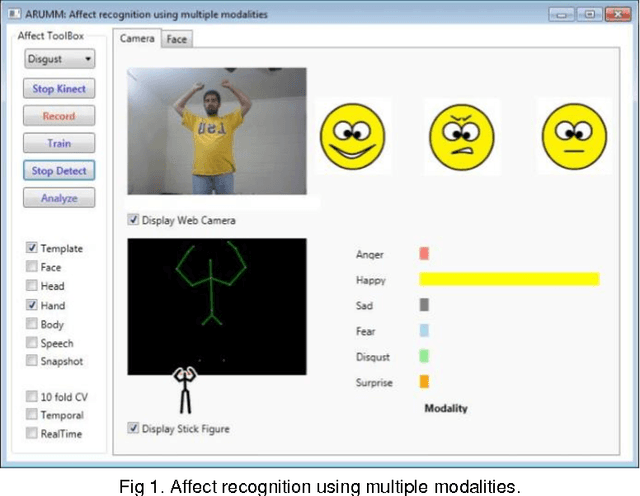
Task: Select the Camera tab
Action: tap(138, 38)
